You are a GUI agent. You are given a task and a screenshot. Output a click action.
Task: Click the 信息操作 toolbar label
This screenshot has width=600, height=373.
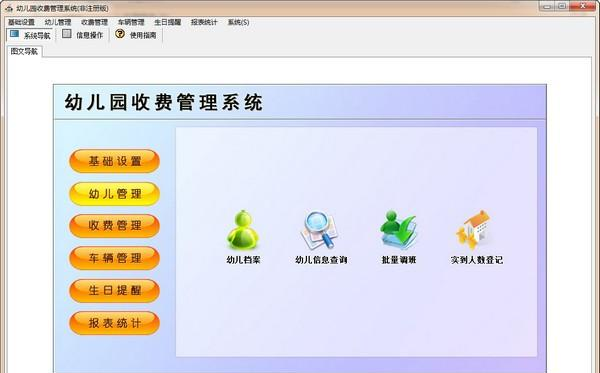[x=90, y=35]
